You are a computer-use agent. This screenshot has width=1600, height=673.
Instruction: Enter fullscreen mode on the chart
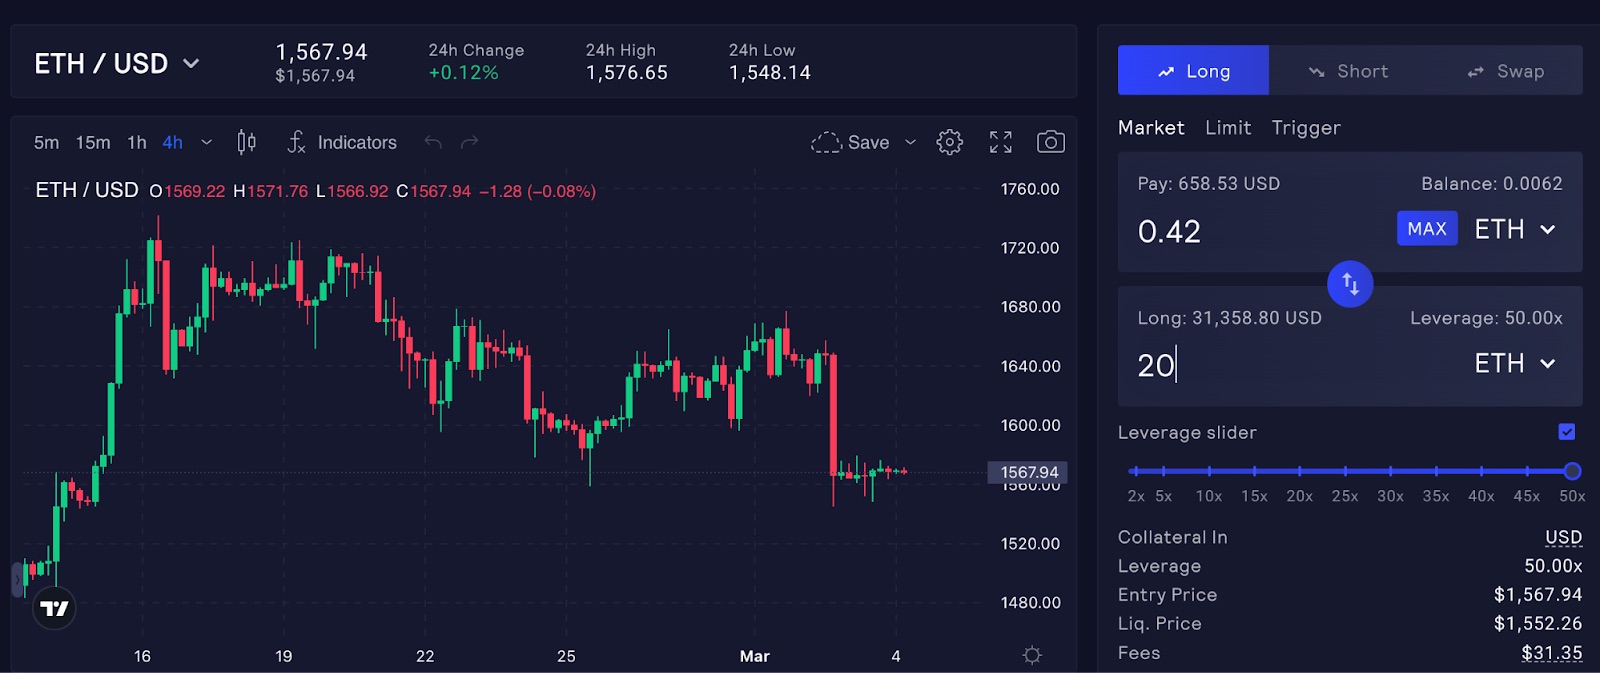click(x=1000, y=142)
